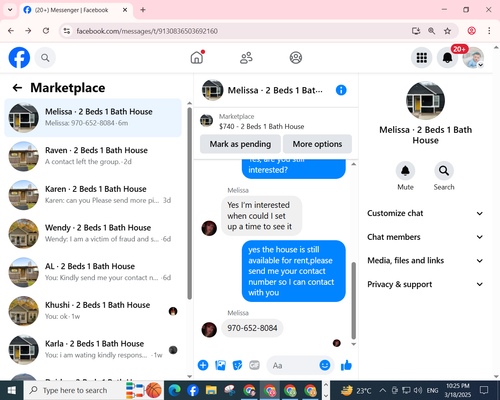Choose a GIF from the composer
This screenshot has height=400, width=500.
254,365
